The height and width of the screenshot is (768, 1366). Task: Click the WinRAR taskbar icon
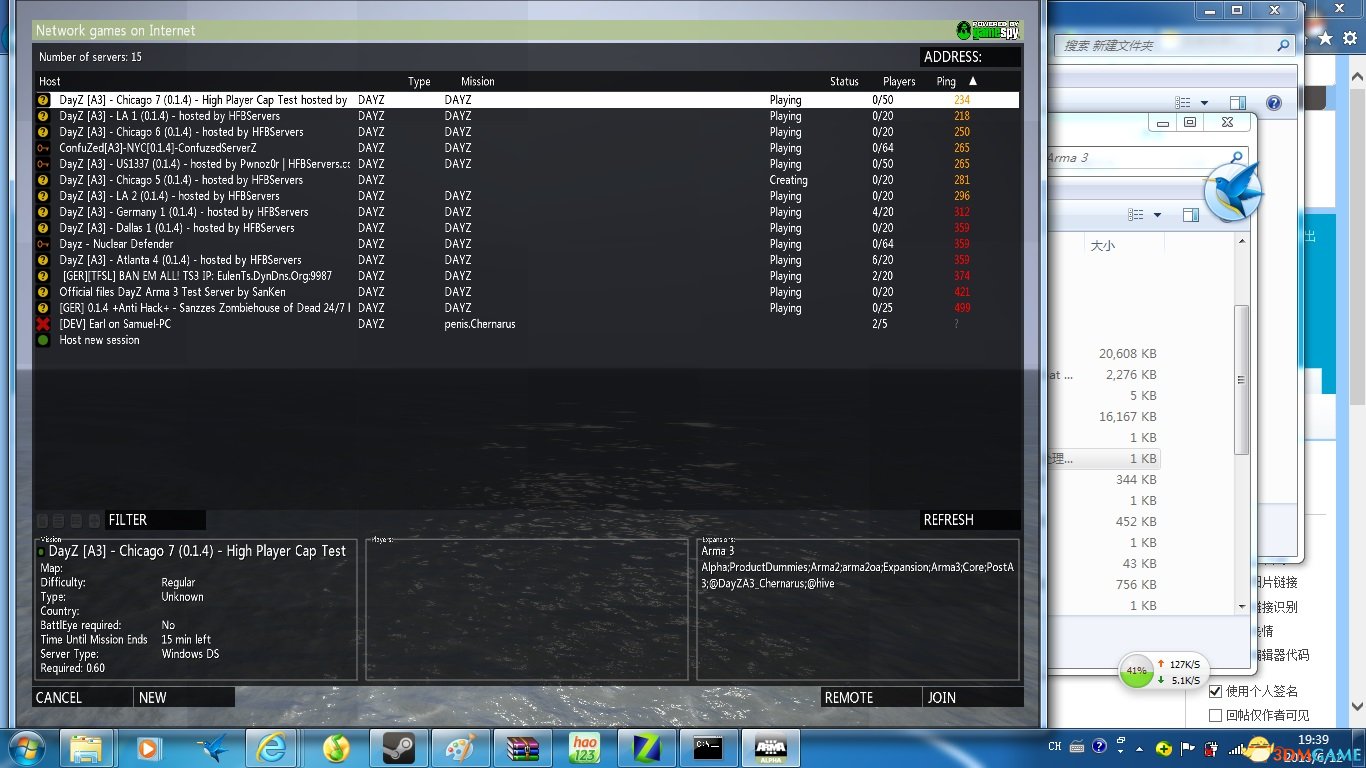tap(523, 748)
